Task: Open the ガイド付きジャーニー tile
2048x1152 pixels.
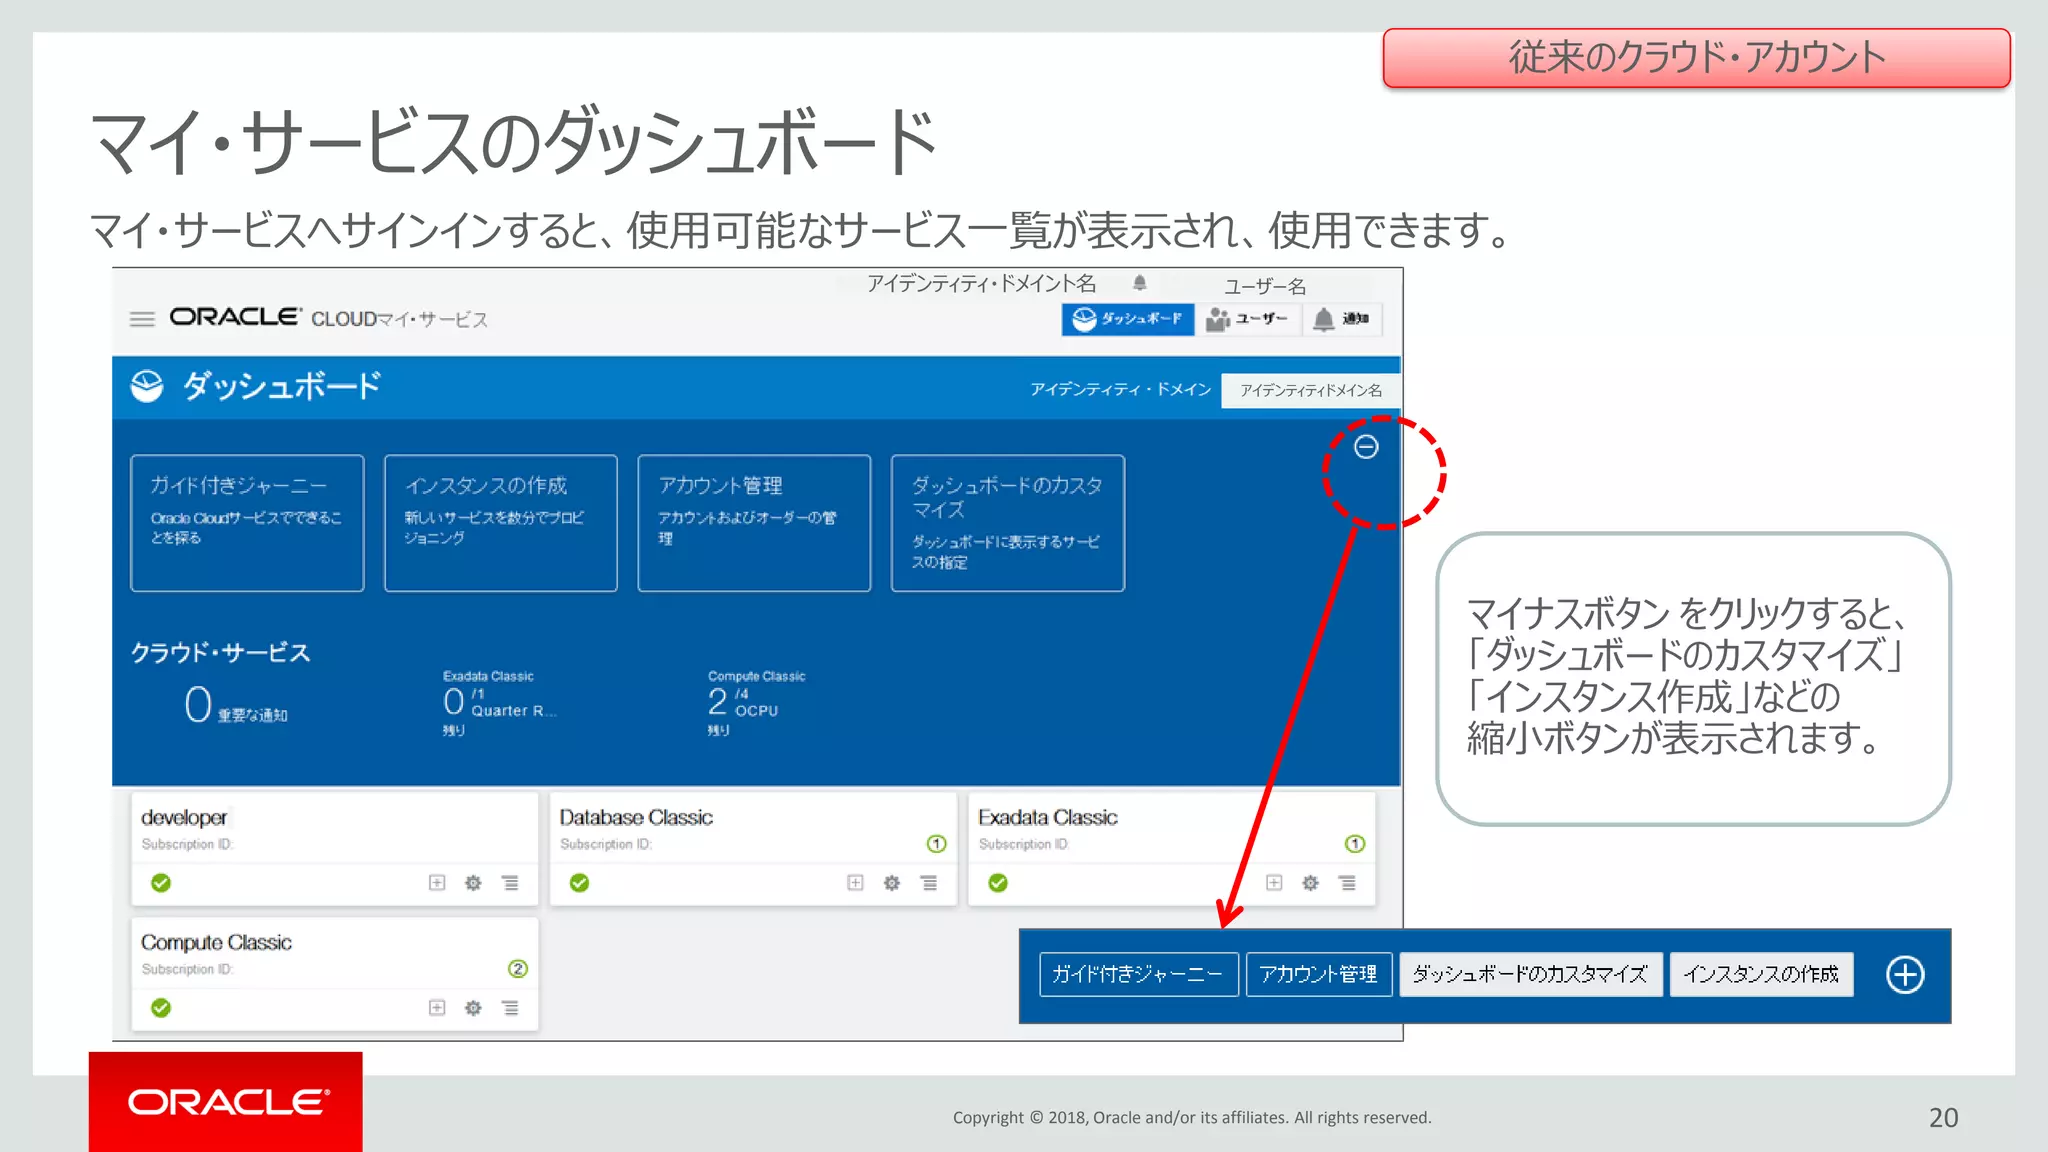Action: (247, 523)
